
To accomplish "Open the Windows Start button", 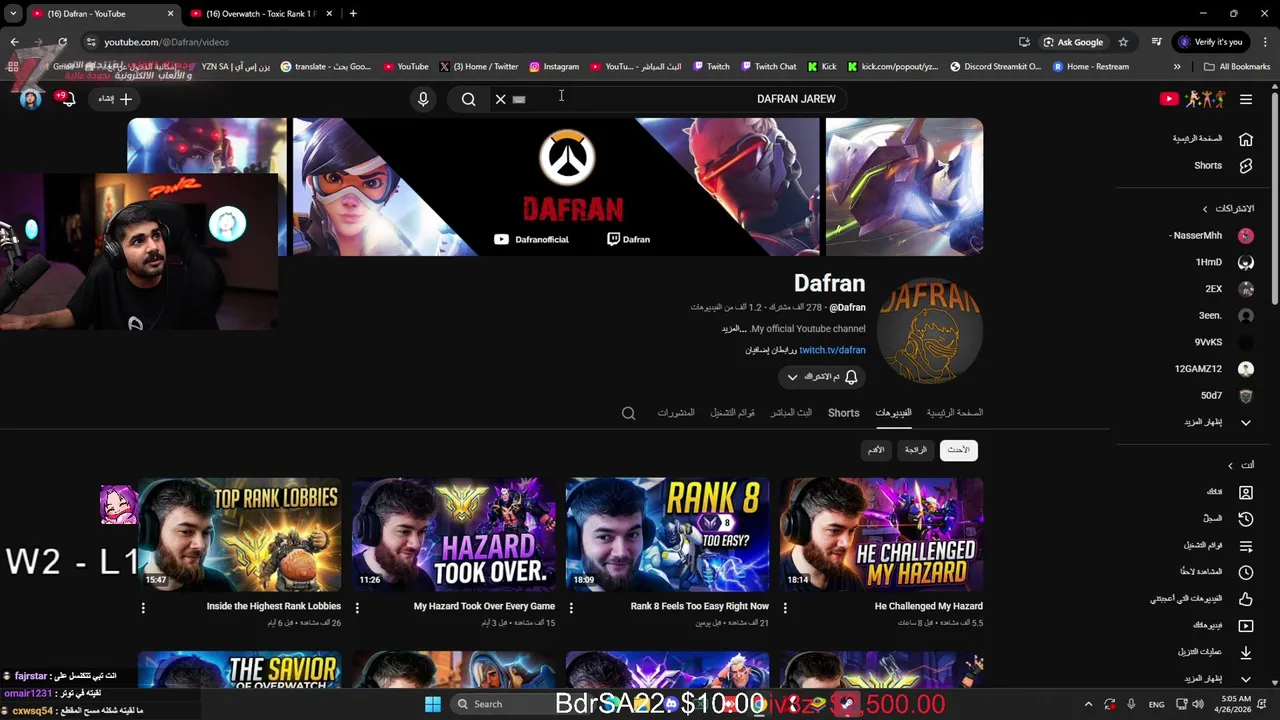I will point(433,704).
